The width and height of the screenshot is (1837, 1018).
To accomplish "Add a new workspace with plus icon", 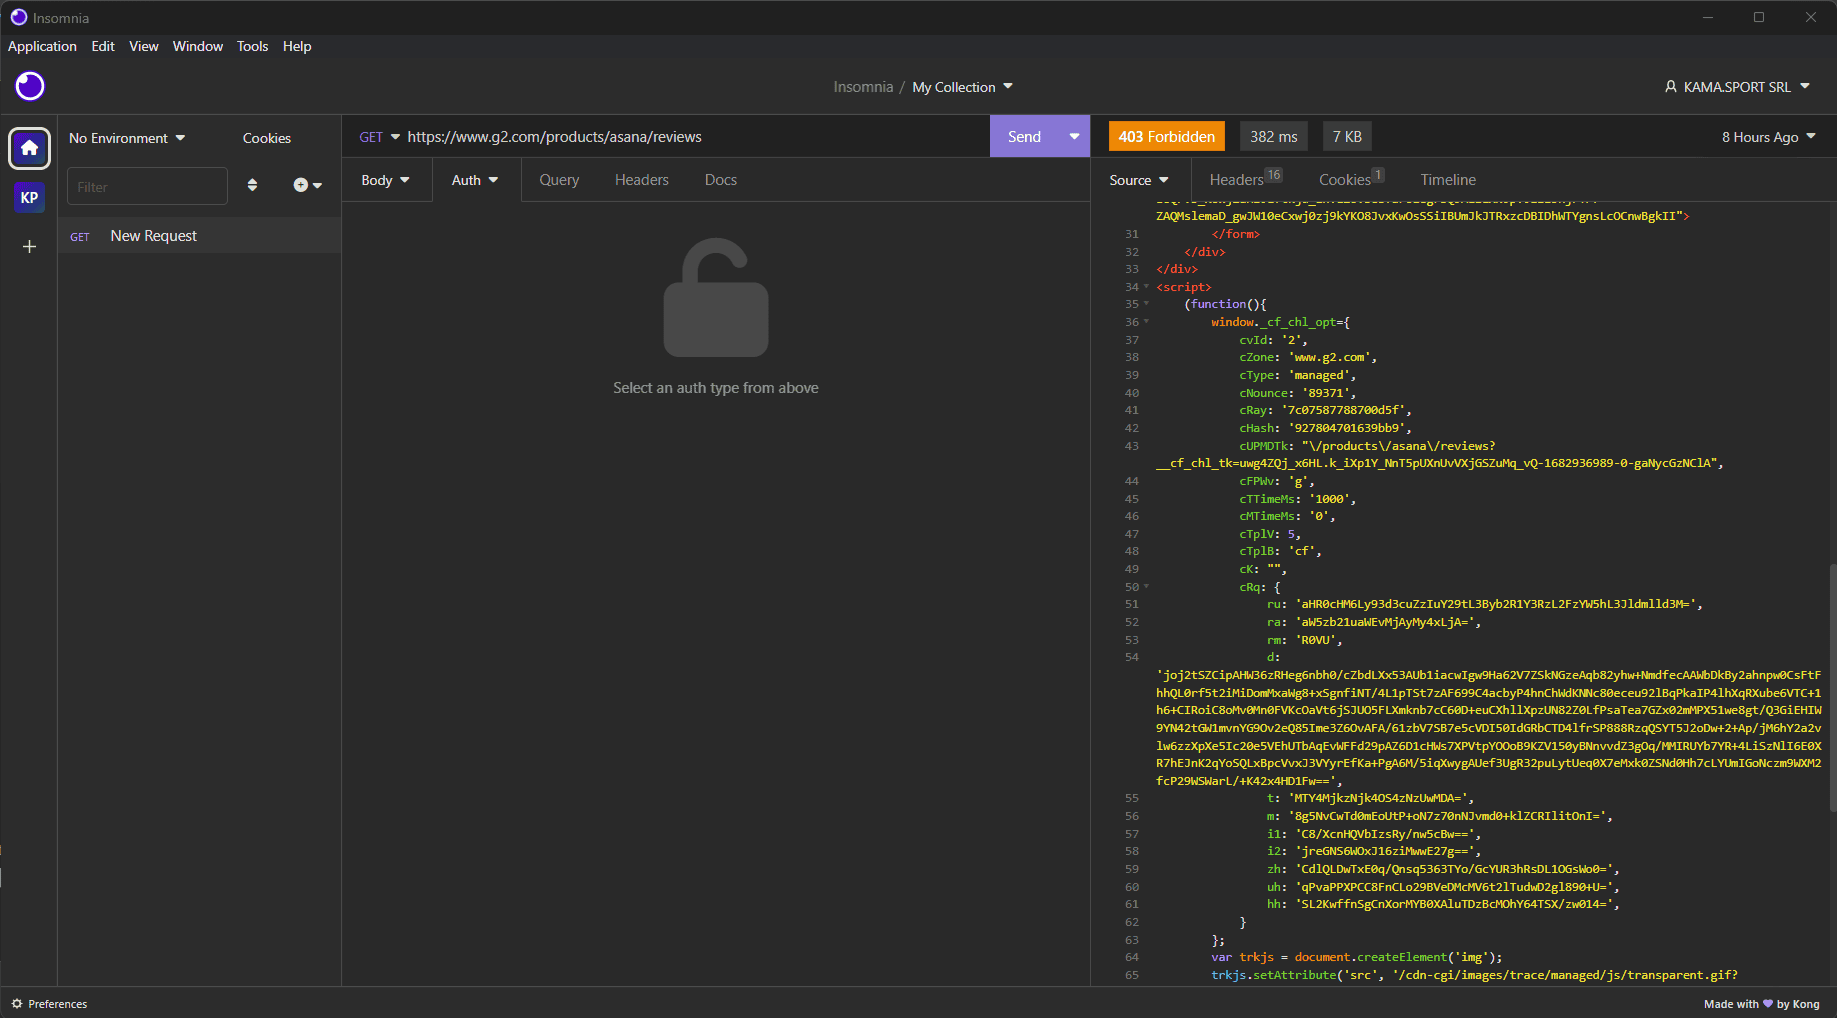I will [29, 246].
